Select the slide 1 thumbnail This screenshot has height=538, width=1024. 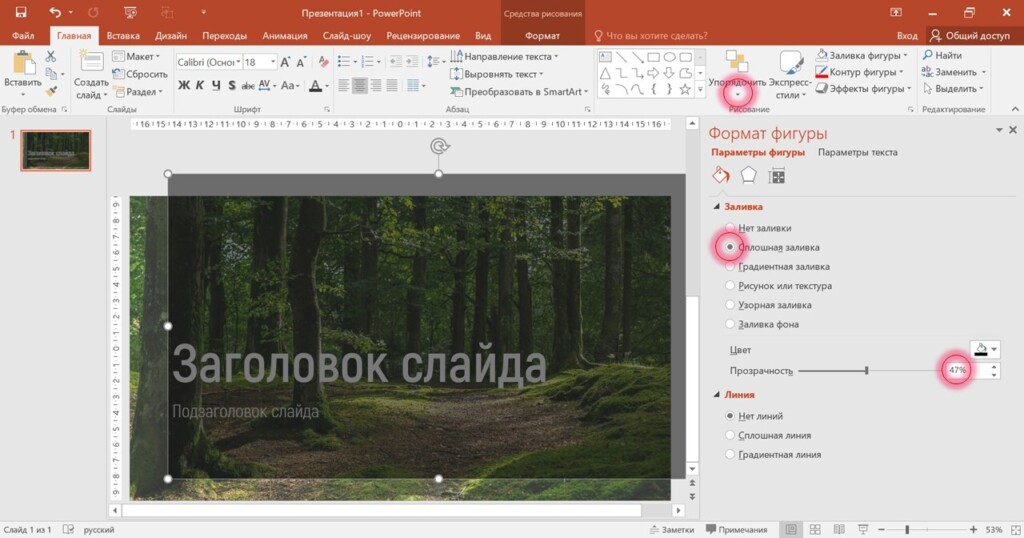click(x=56, y=150)
